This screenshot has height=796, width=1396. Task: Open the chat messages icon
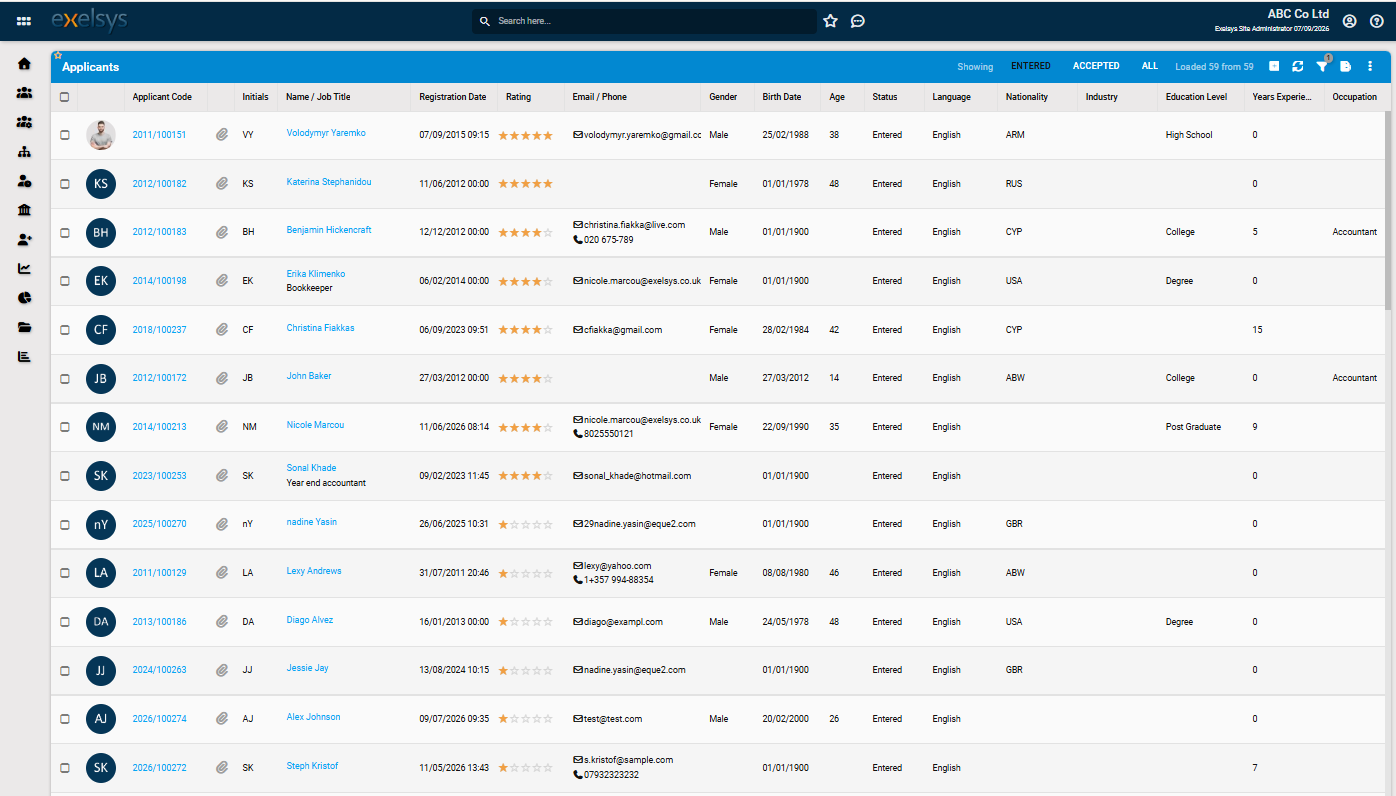858,21
